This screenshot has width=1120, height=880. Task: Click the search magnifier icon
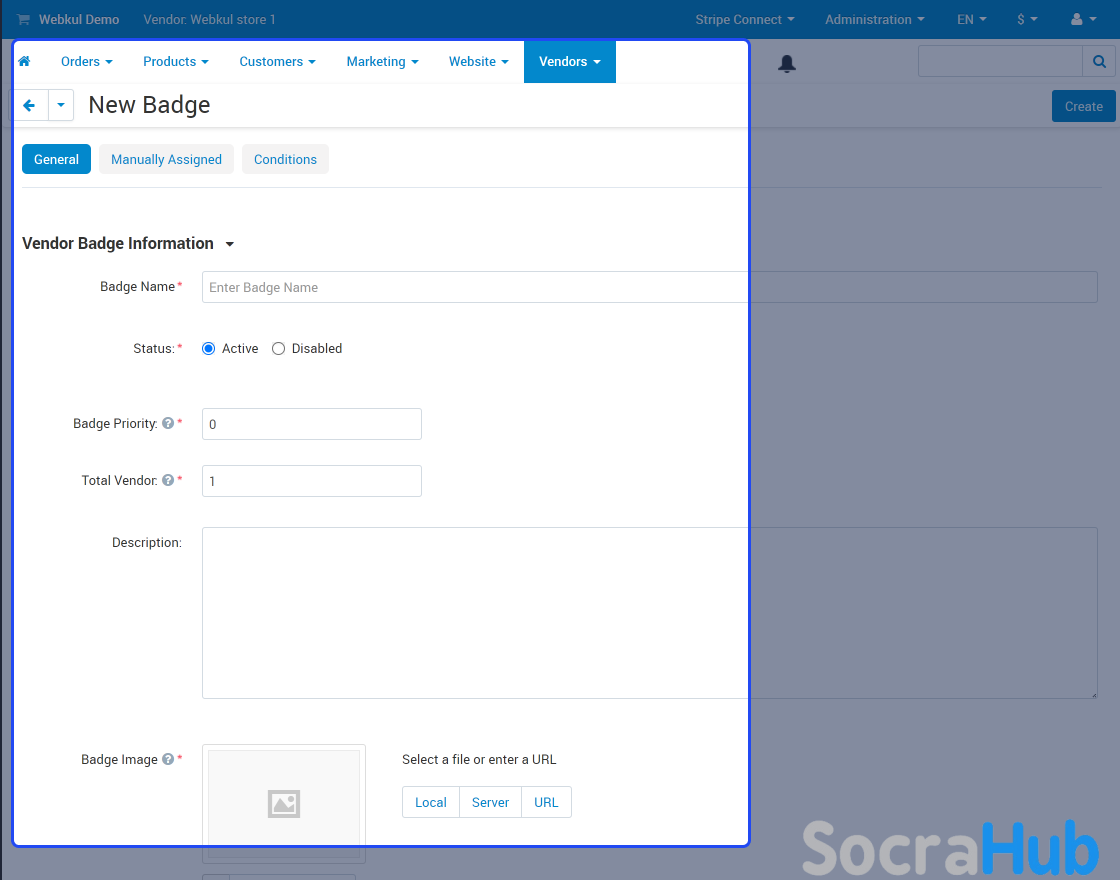pyautogui.click(x=1098, y=62)
